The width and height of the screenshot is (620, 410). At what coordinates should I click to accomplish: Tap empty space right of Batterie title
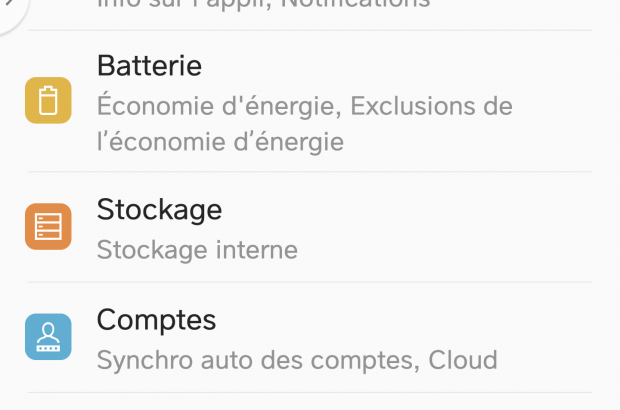coord(400,66)
